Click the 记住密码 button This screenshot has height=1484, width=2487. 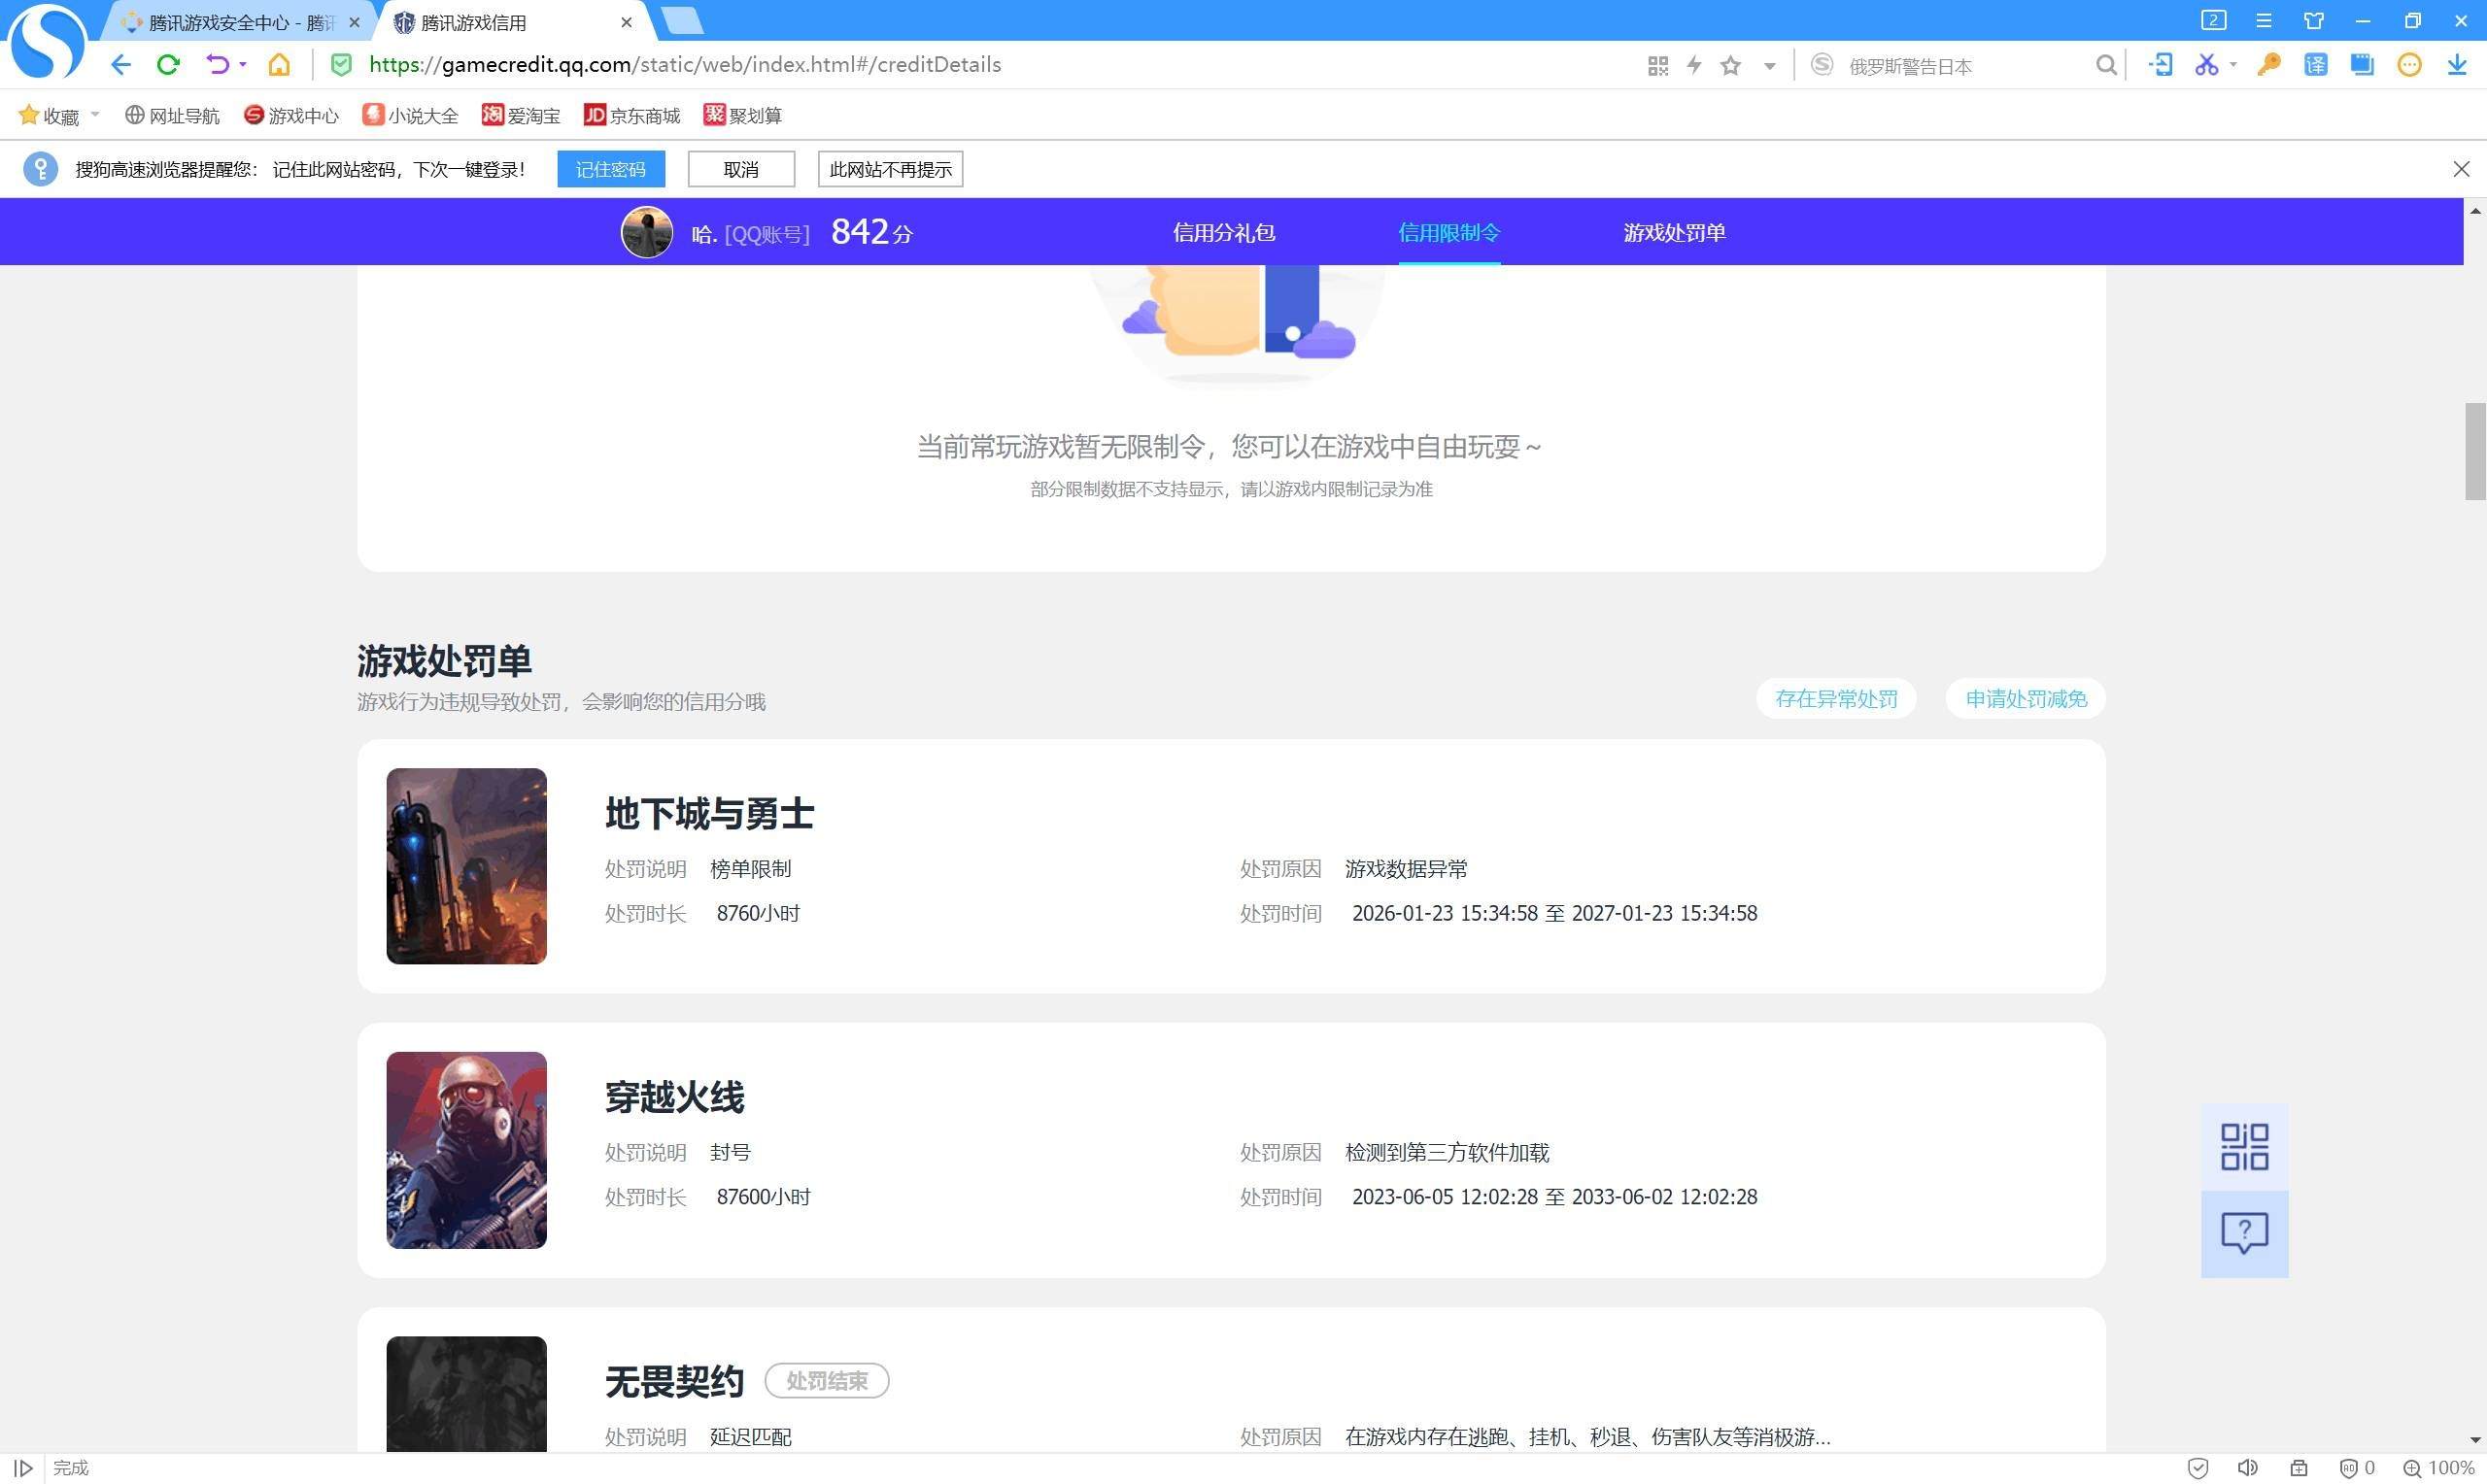(611, 169)
